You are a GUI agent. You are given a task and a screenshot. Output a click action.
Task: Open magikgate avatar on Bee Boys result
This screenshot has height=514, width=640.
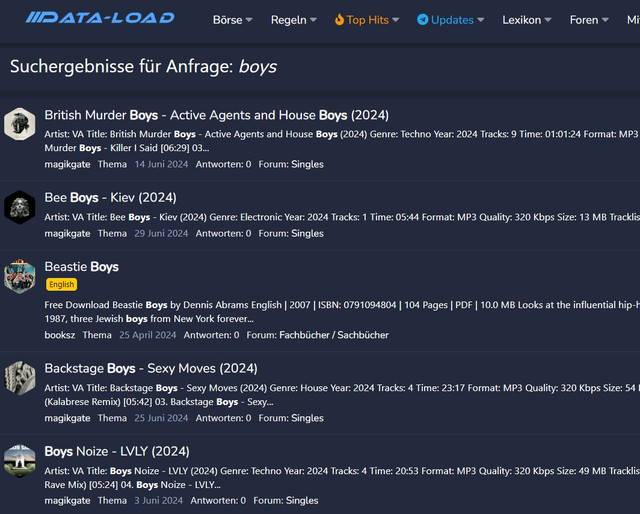point(20,207)
